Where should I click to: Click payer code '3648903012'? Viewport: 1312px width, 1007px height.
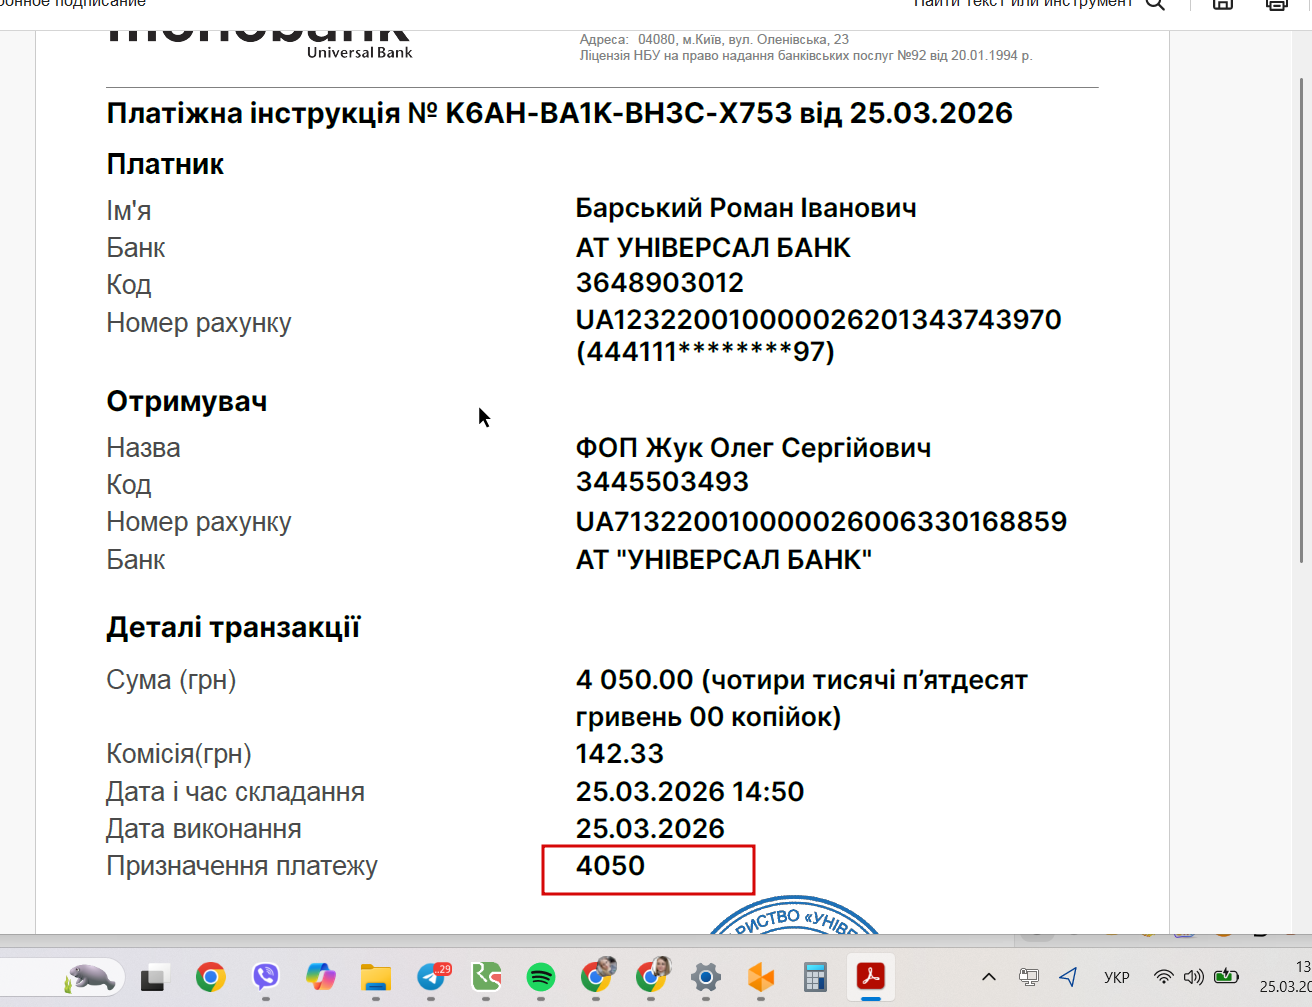[x=660, y=283]
